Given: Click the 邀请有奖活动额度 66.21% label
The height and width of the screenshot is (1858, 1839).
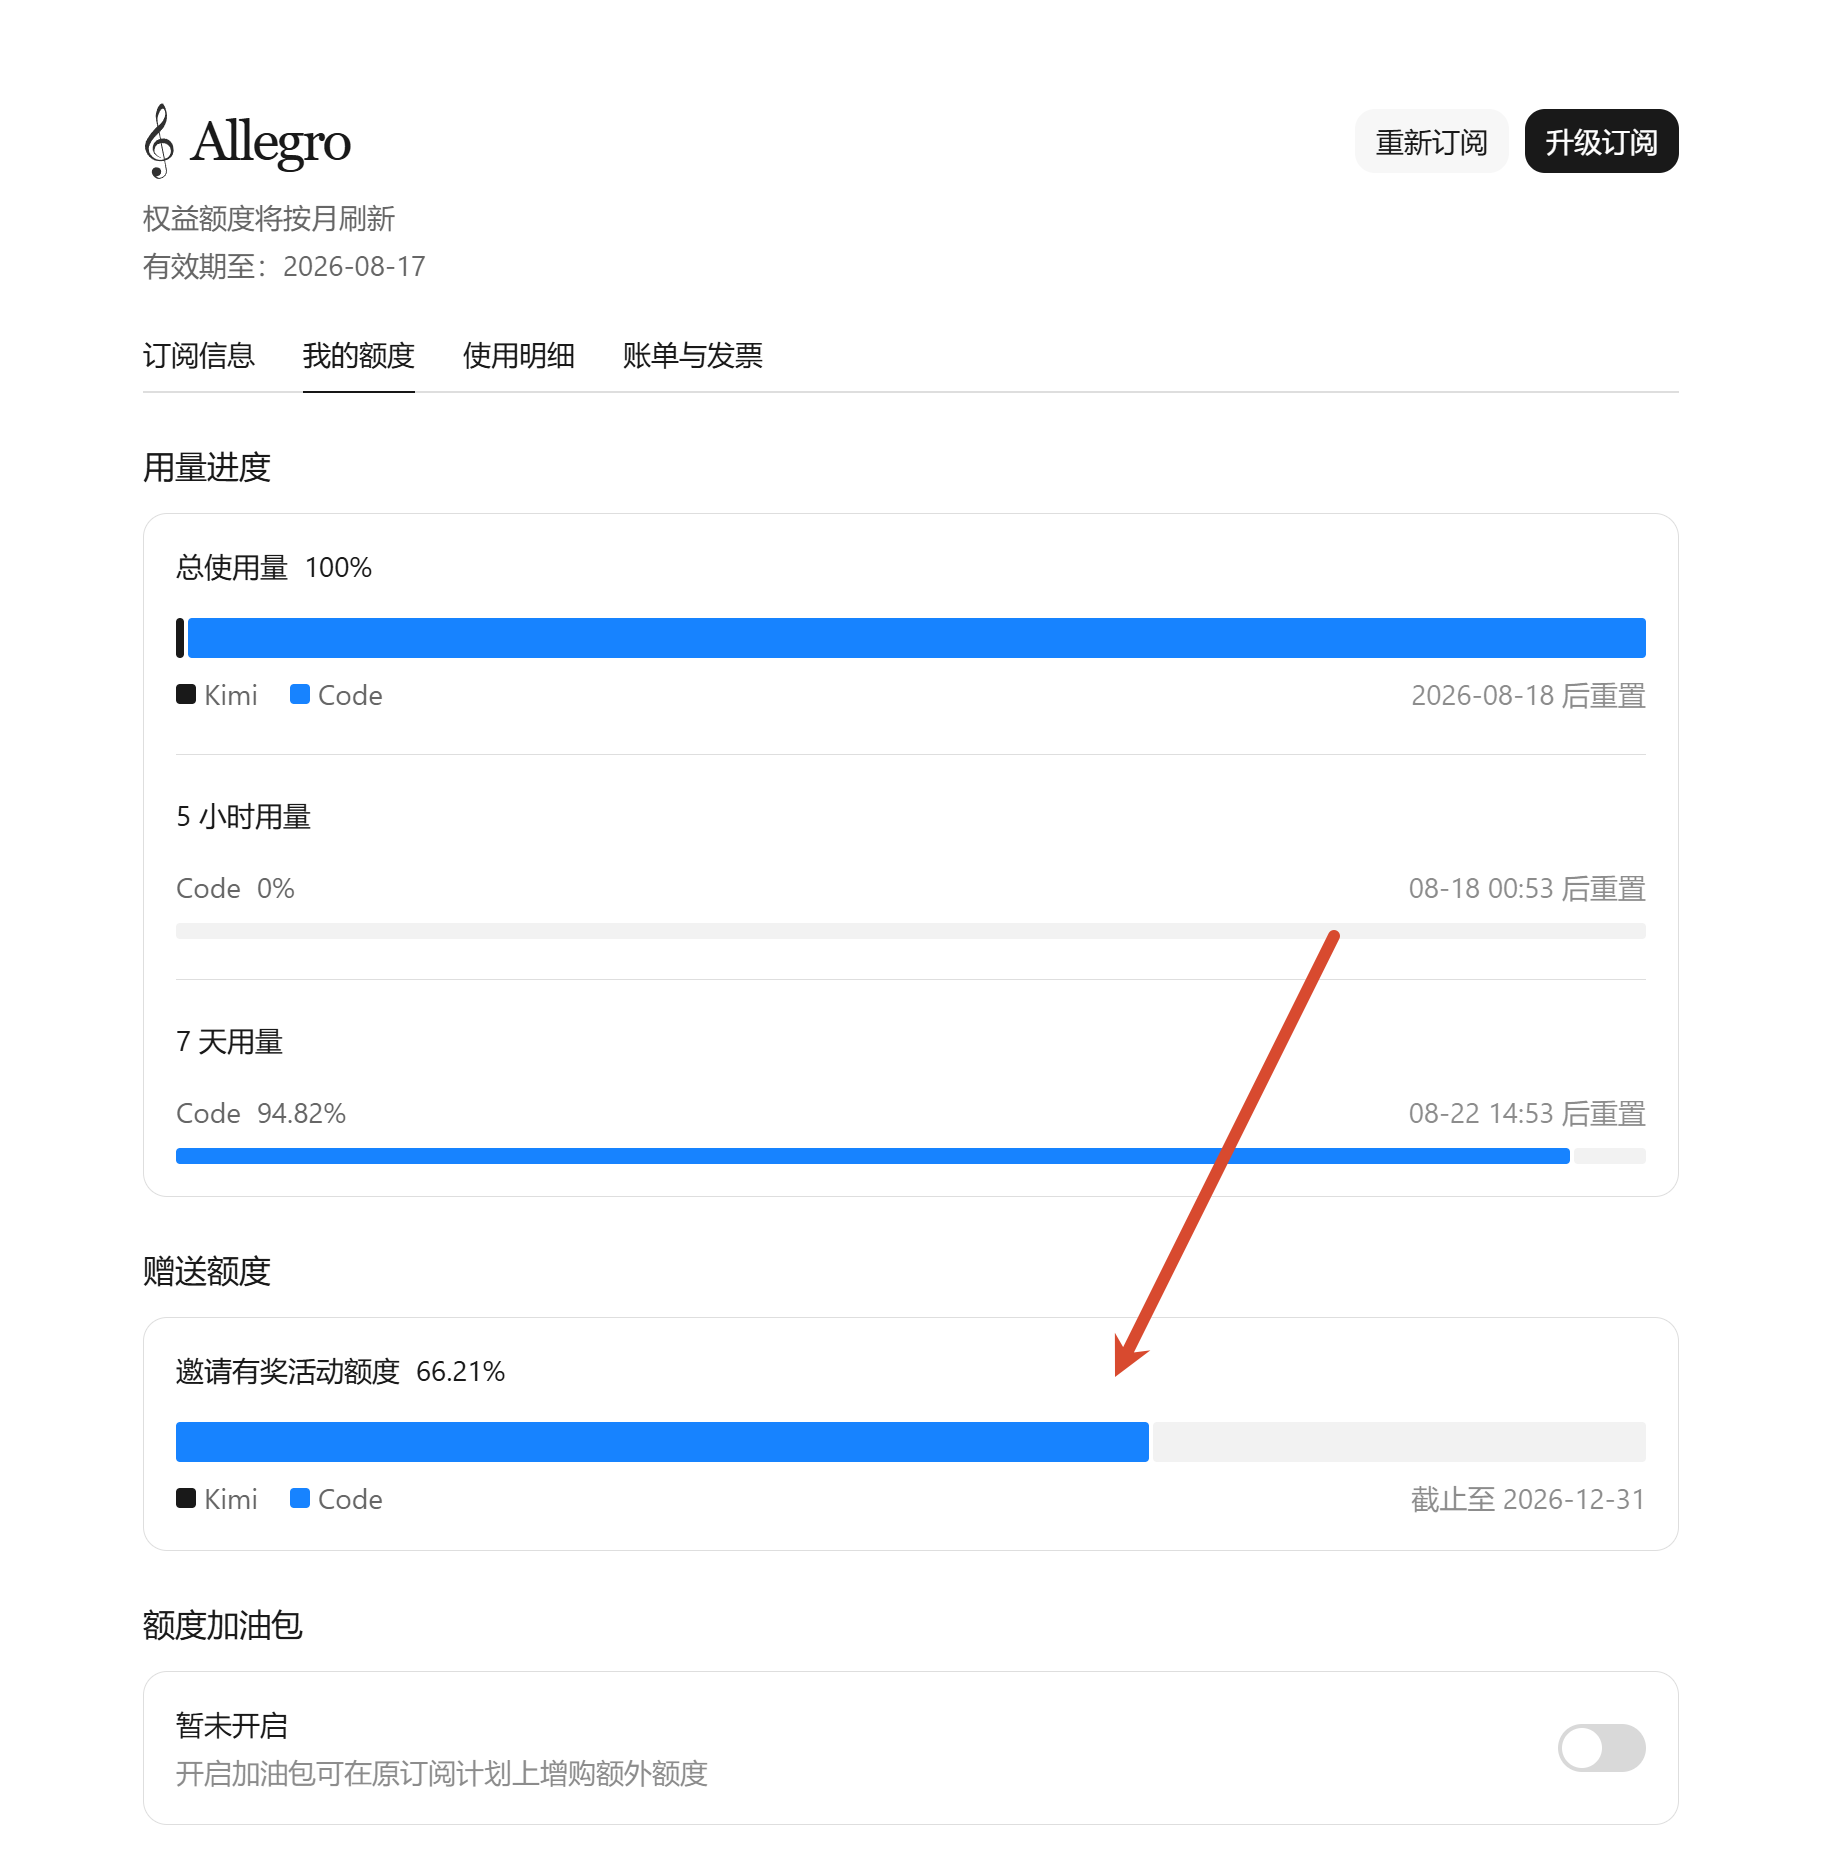Looking at the screenshot, I should (x=340, y=1372).
